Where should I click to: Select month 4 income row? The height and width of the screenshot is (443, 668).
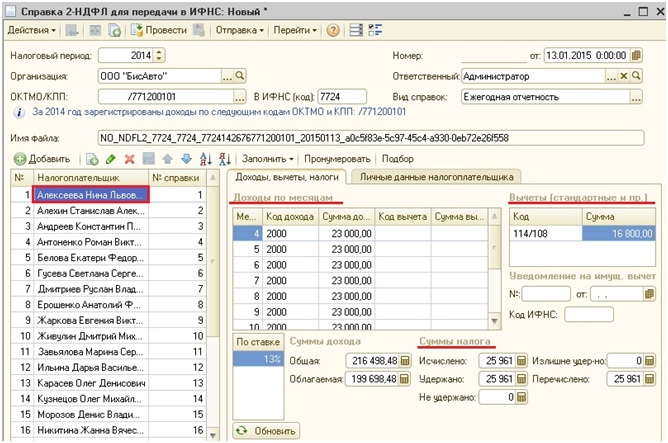(360, 233)
